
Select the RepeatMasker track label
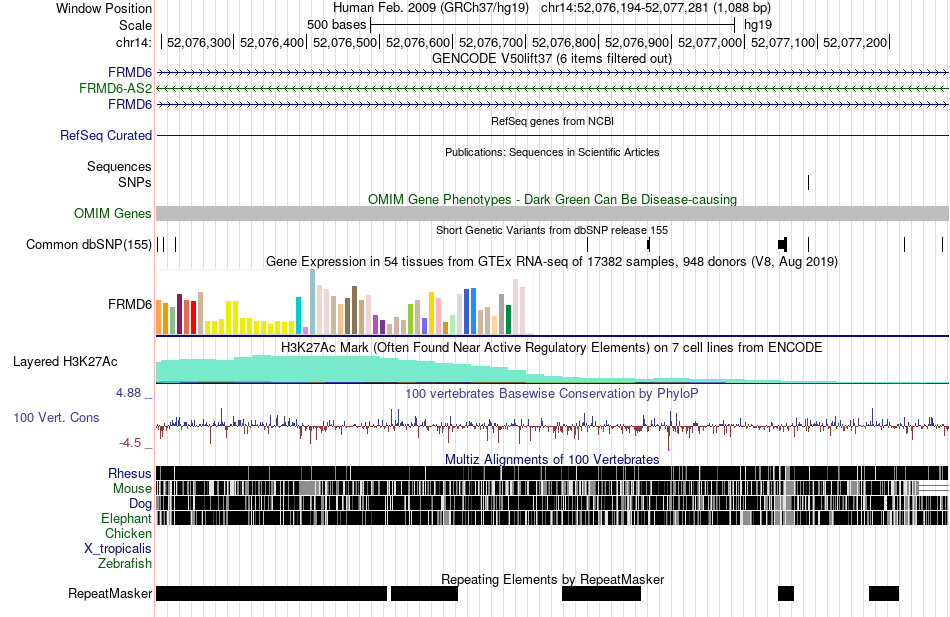point(110,593)
